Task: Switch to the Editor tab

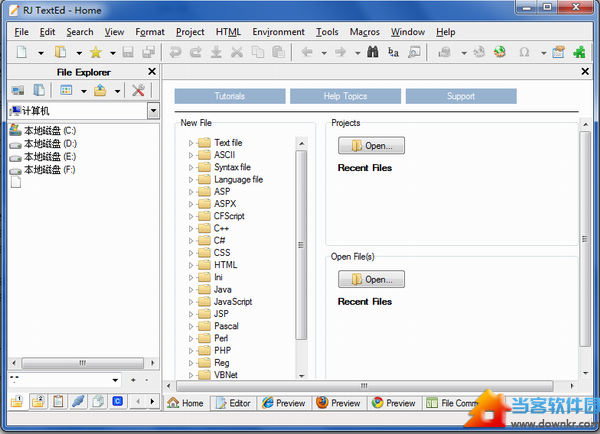Action: click(232, 403)
